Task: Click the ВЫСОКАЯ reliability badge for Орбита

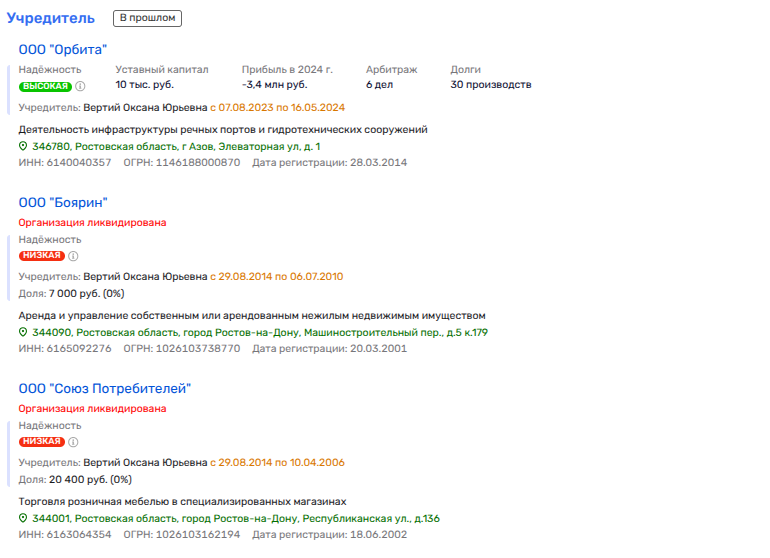Action: [x=45, y=86]
